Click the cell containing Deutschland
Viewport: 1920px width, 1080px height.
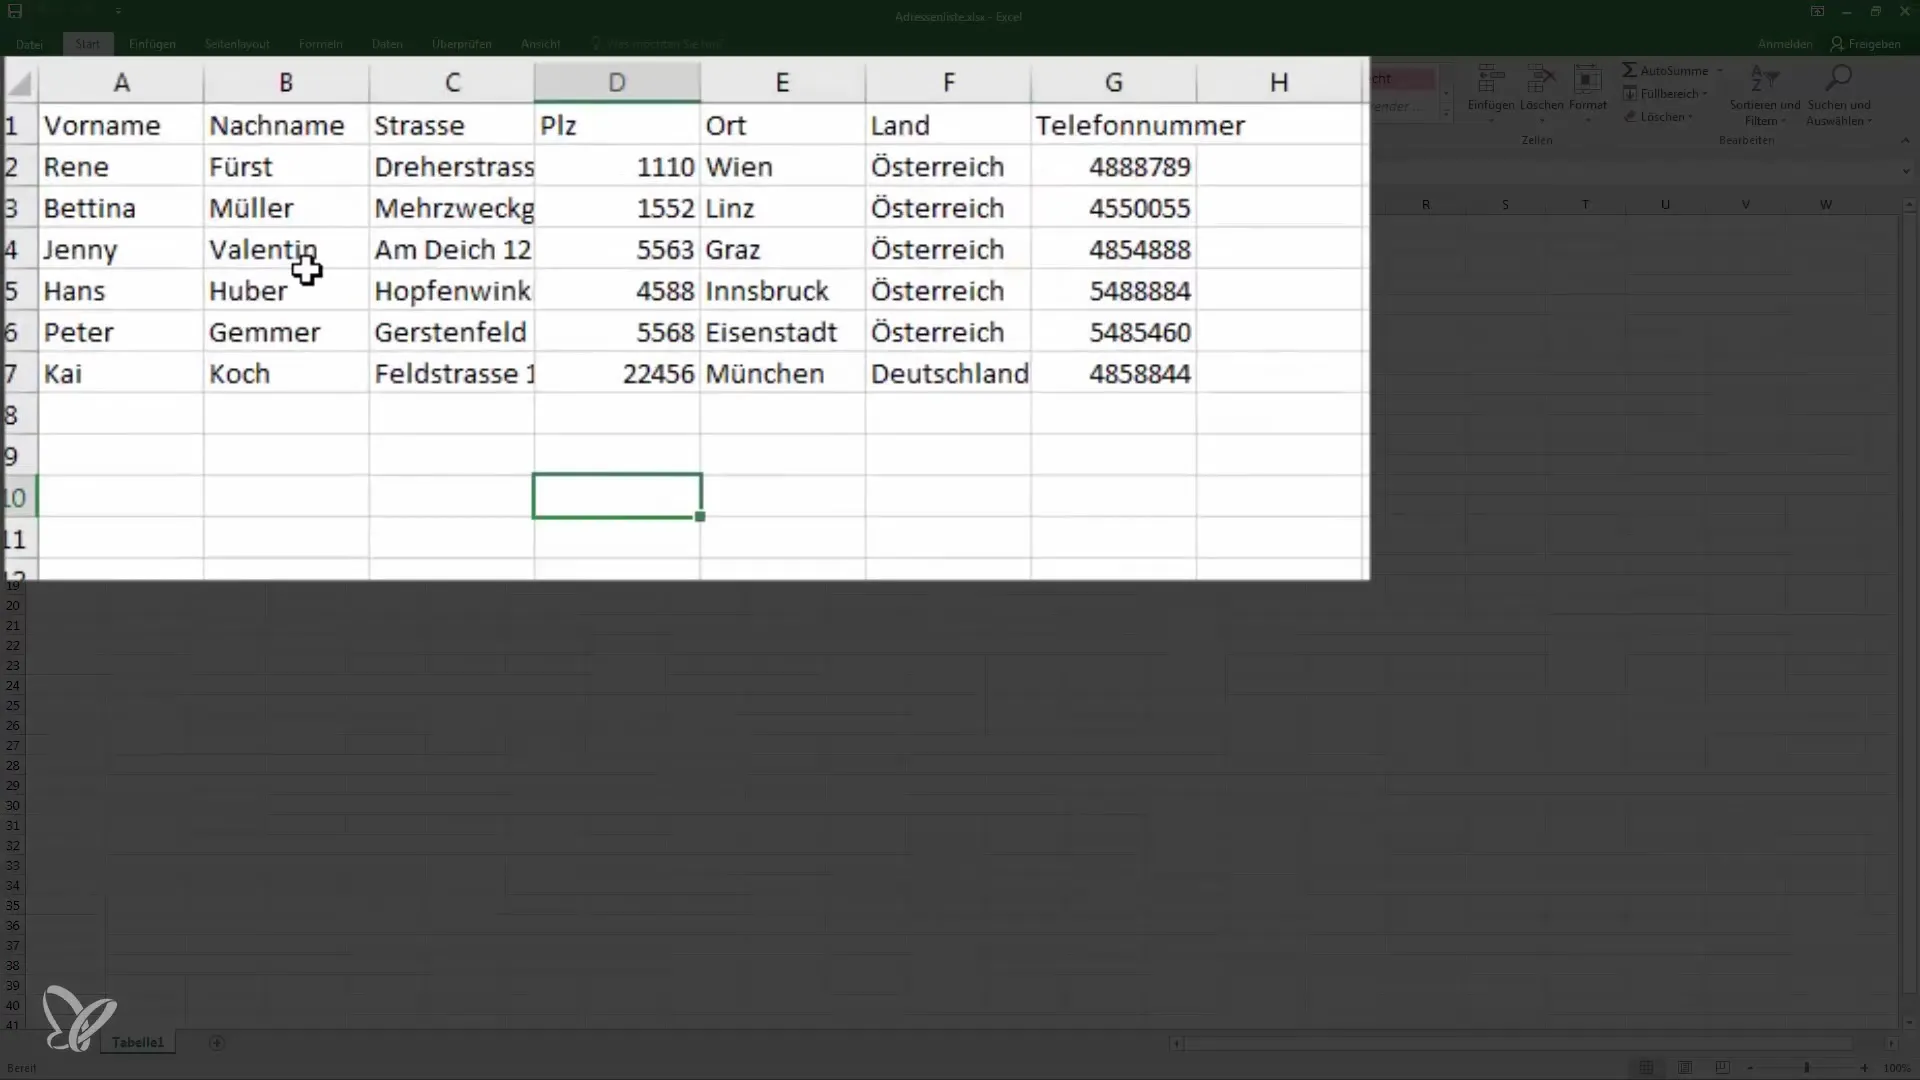[x=948, y=374]
